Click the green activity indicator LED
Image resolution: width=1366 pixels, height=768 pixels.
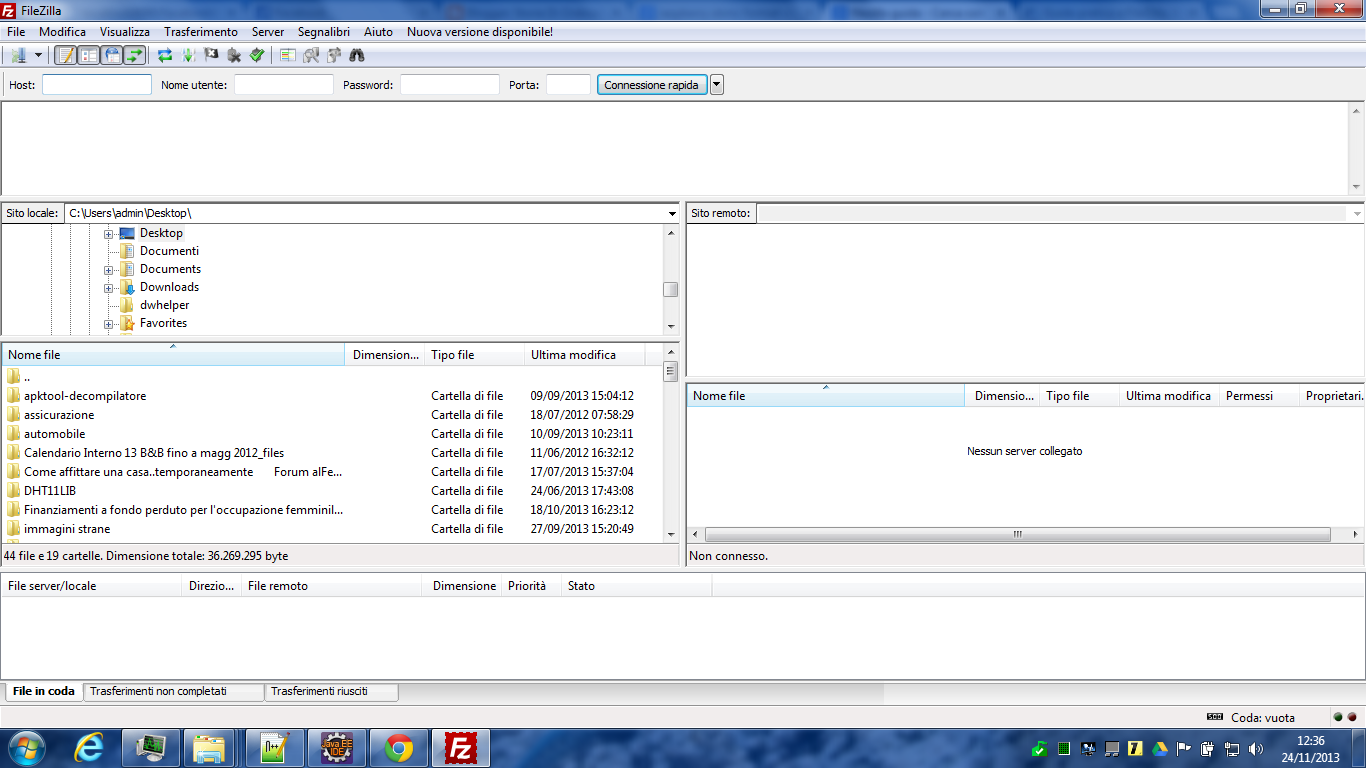click(1338, 717)
